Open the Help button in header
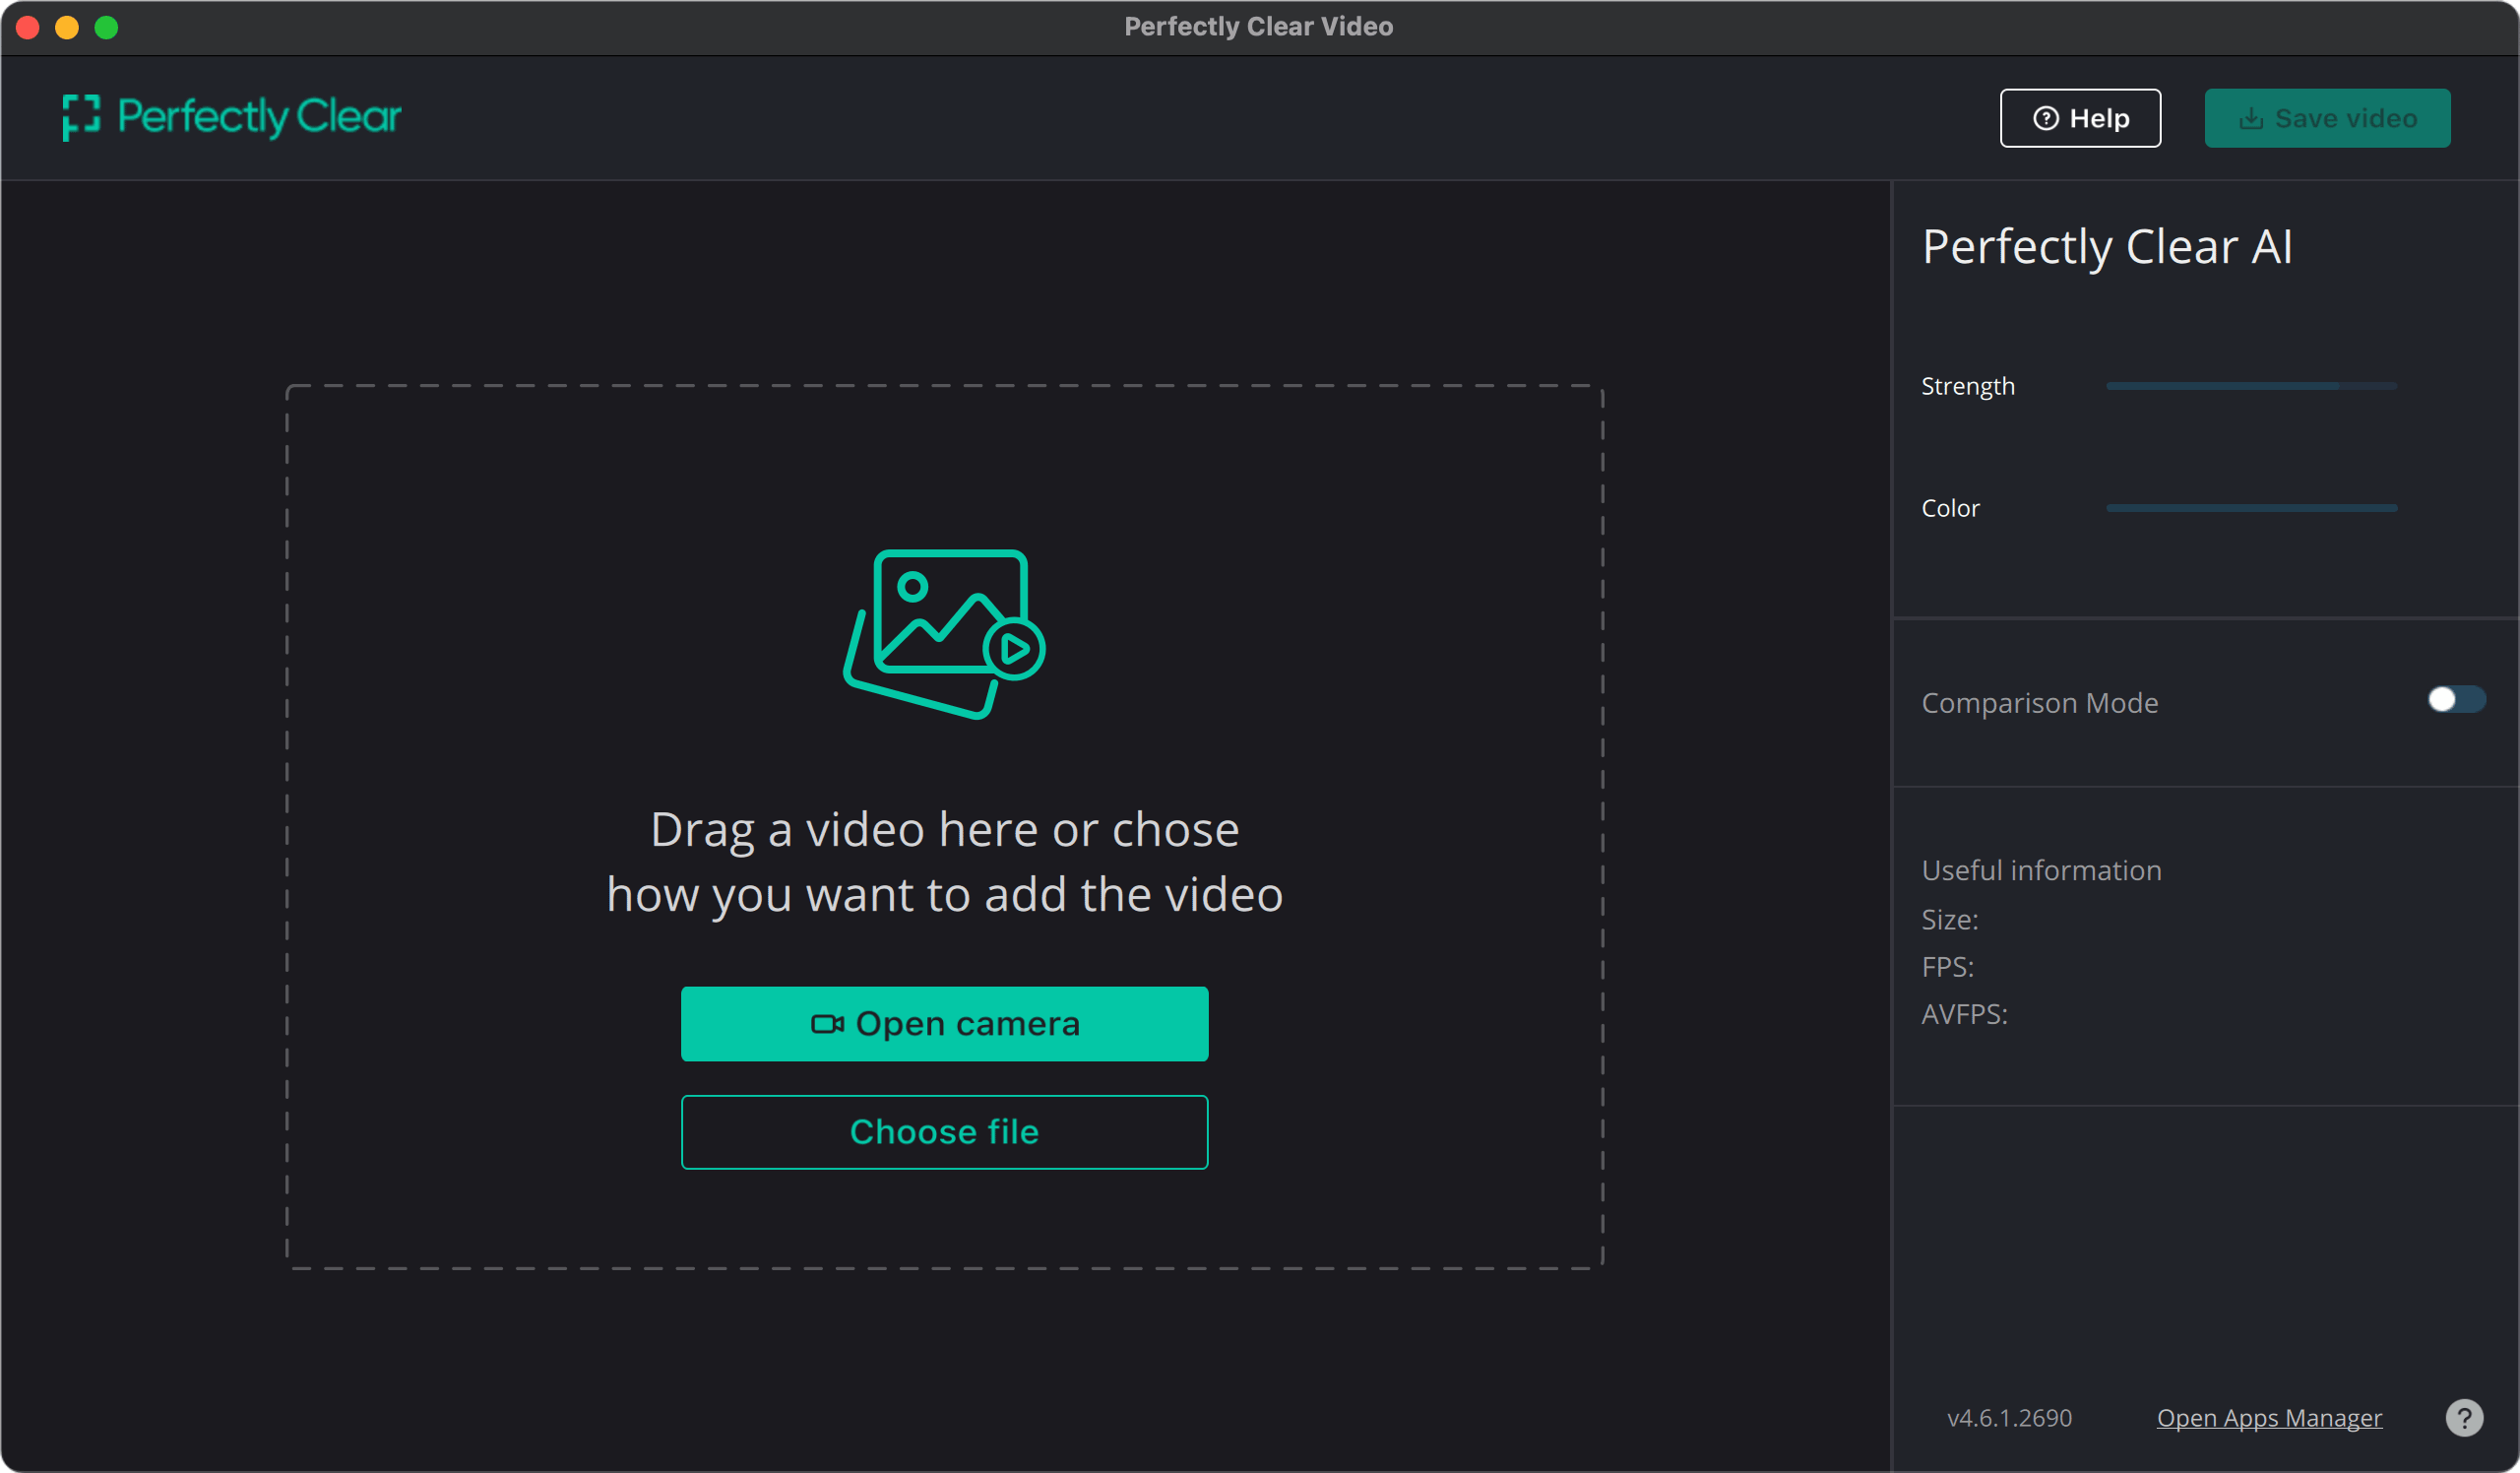Viewport: 2520px width, 1473px height. click(2079, 119)
